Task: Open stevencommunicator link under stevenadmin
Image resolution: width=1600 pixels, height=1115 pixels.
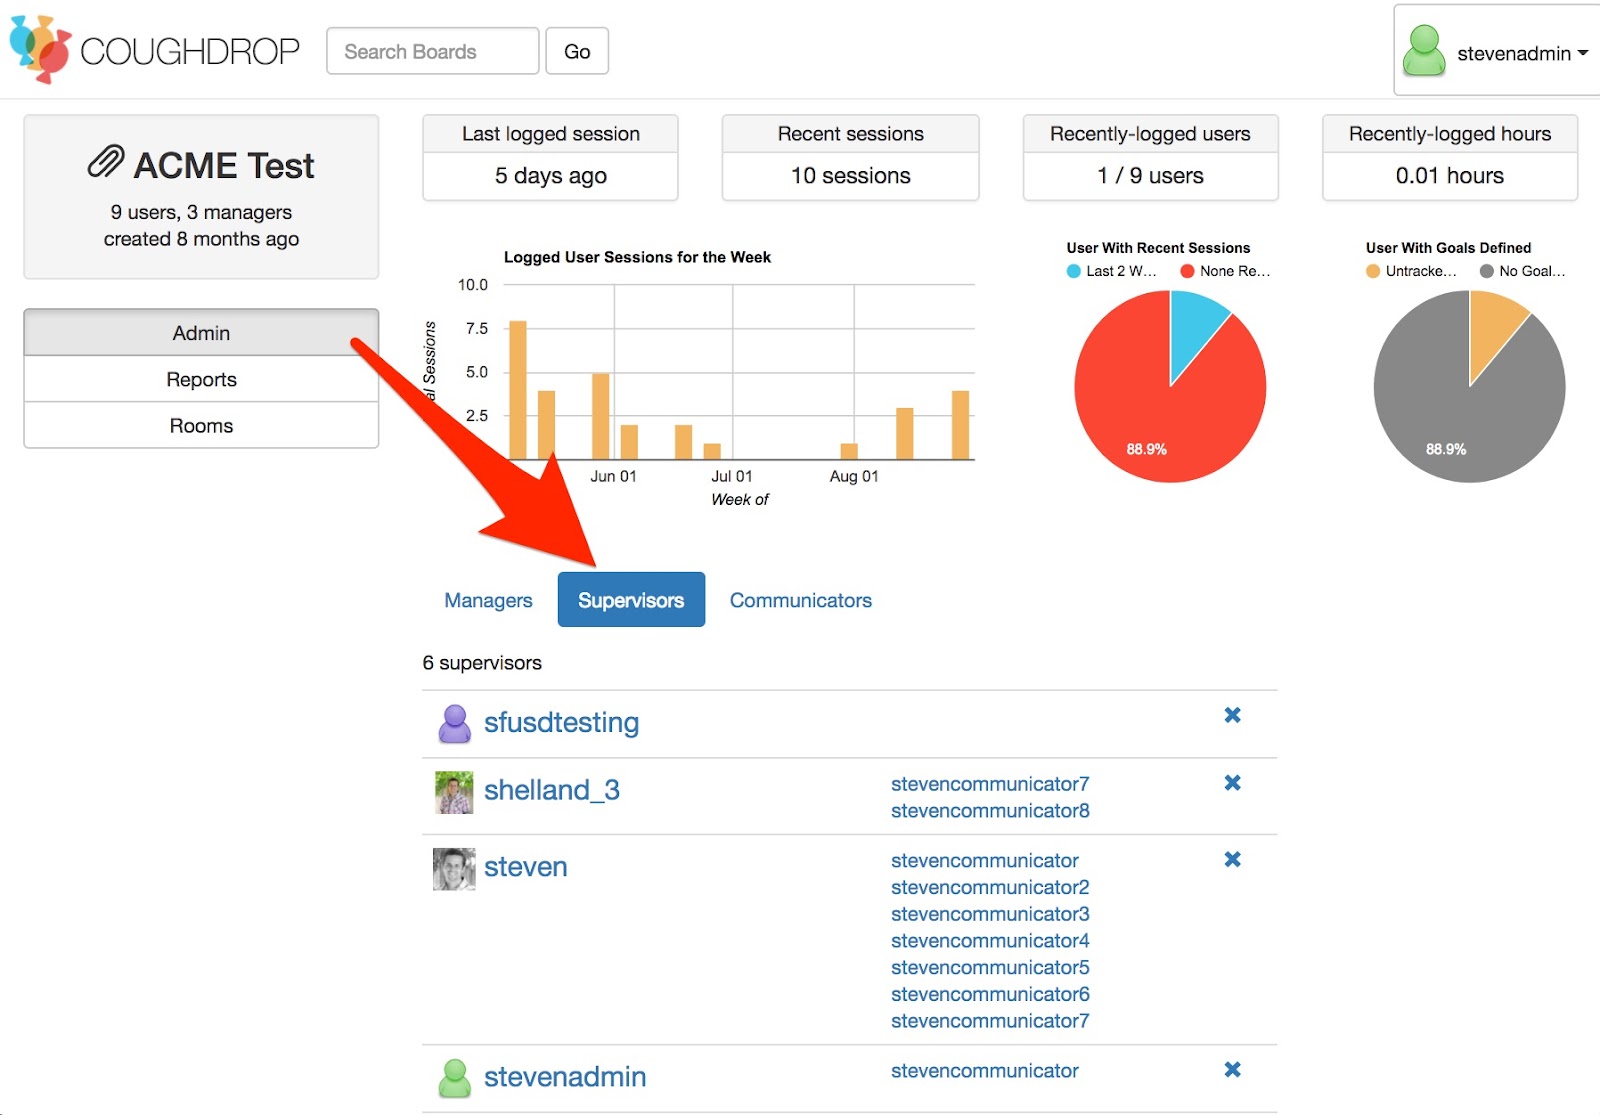Action: click(985, 1071)
